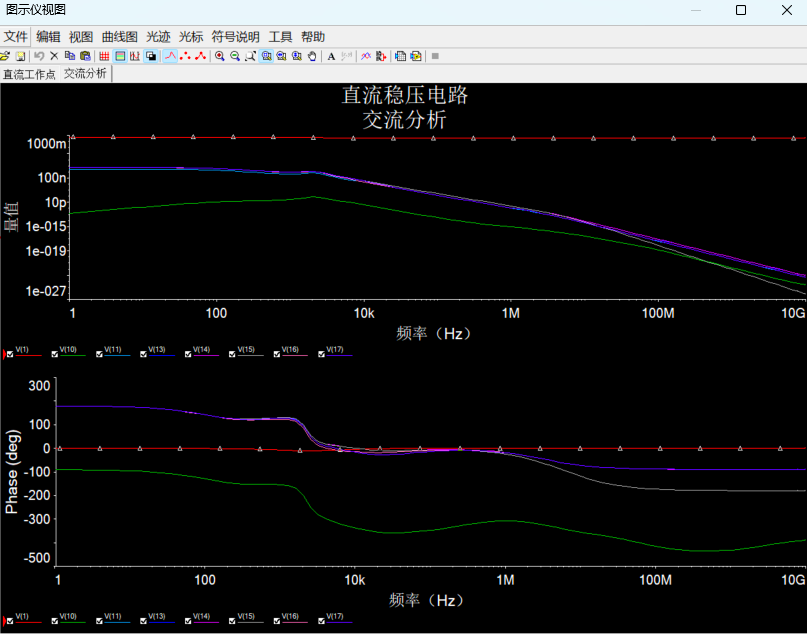Uncheck V(16) in magnitude plot legend
Image resolution: width=807 pixels, height=634 pixels.
pos(277,354)
